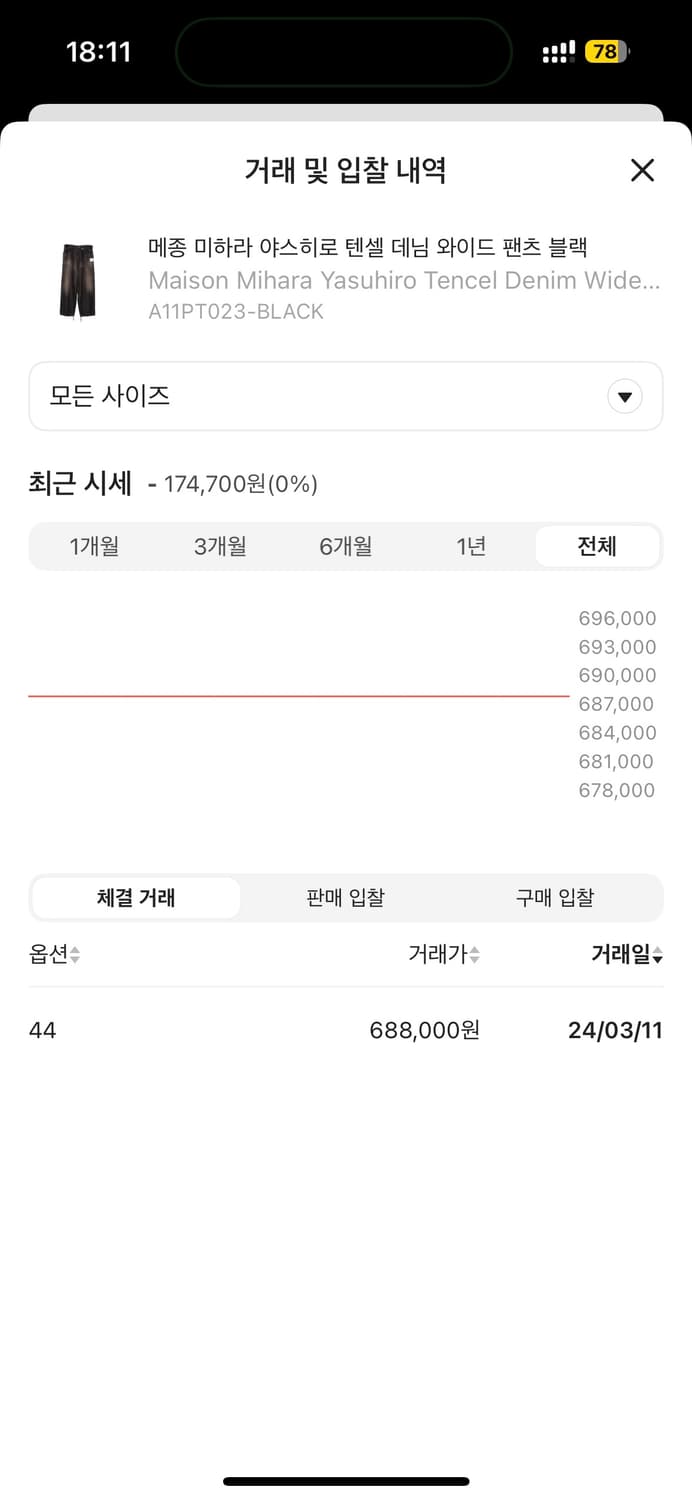Switch to the 판매 입찰 tab

pos(345,897)
